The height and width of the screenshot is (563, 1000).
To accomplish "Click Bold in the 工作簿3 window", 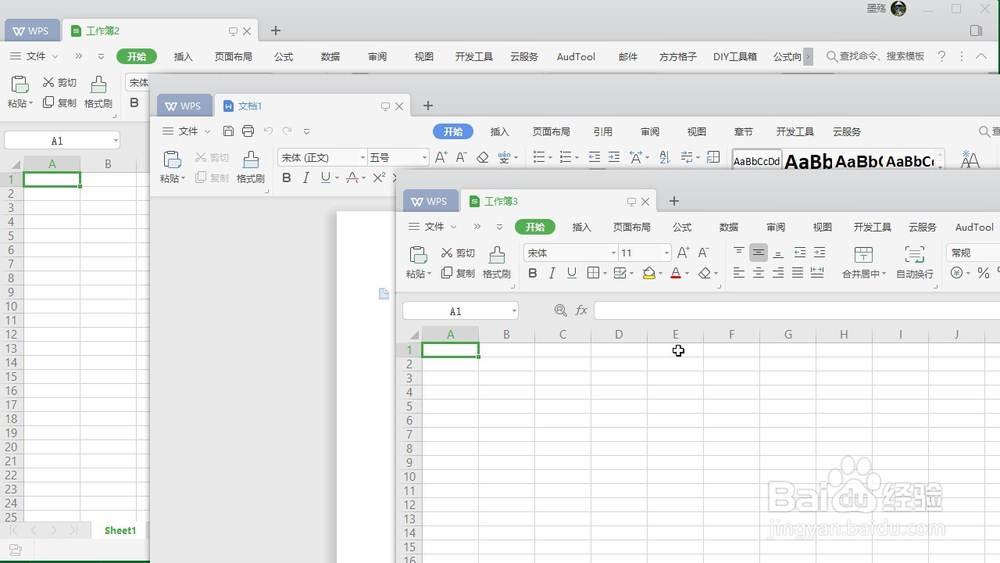I will pos(533,274).
